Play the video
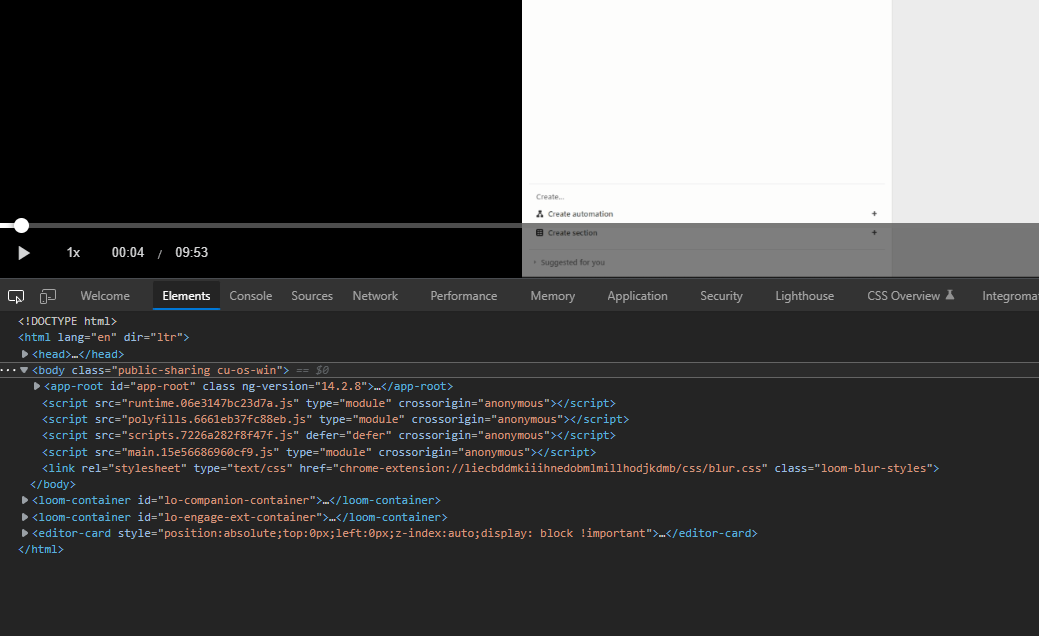Viewport: 1039px width, 636px height. tap(24, 253)
